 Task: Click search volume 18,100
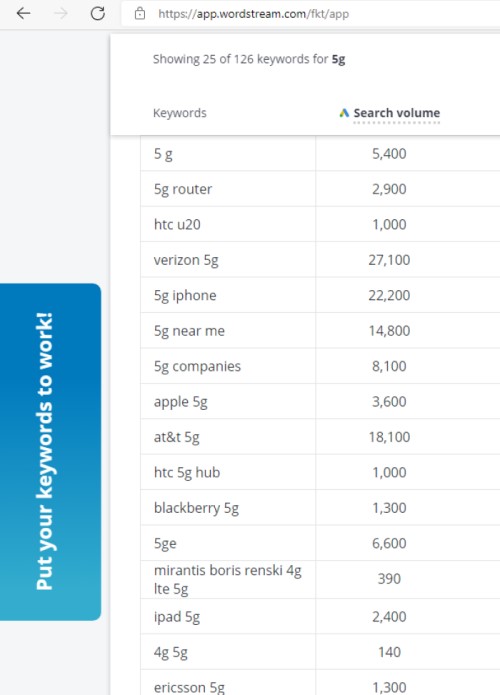[x=389, y=437]
